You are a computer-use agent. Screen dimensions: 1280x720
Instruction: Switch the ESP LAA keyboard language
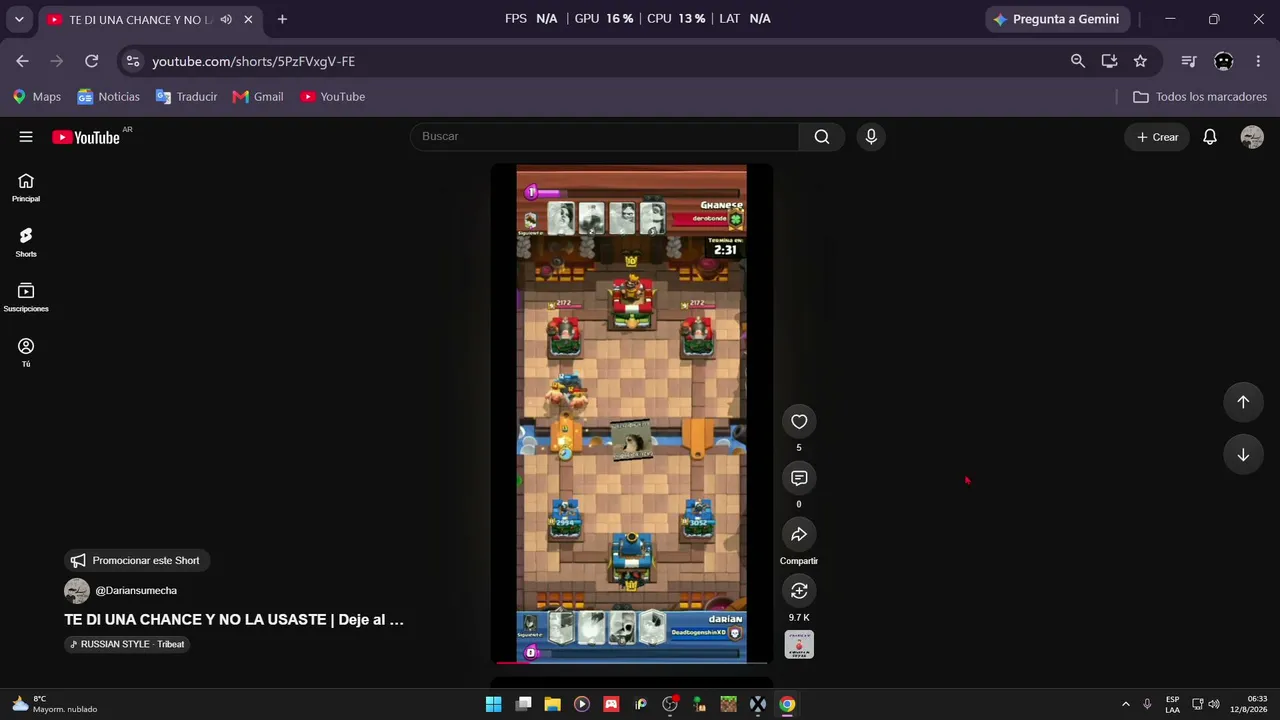[1172, 704]
